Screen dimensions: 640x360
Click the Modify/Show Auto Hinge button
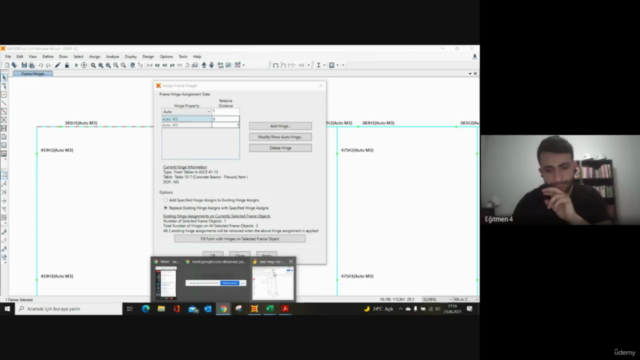click(x=280, y=137)
